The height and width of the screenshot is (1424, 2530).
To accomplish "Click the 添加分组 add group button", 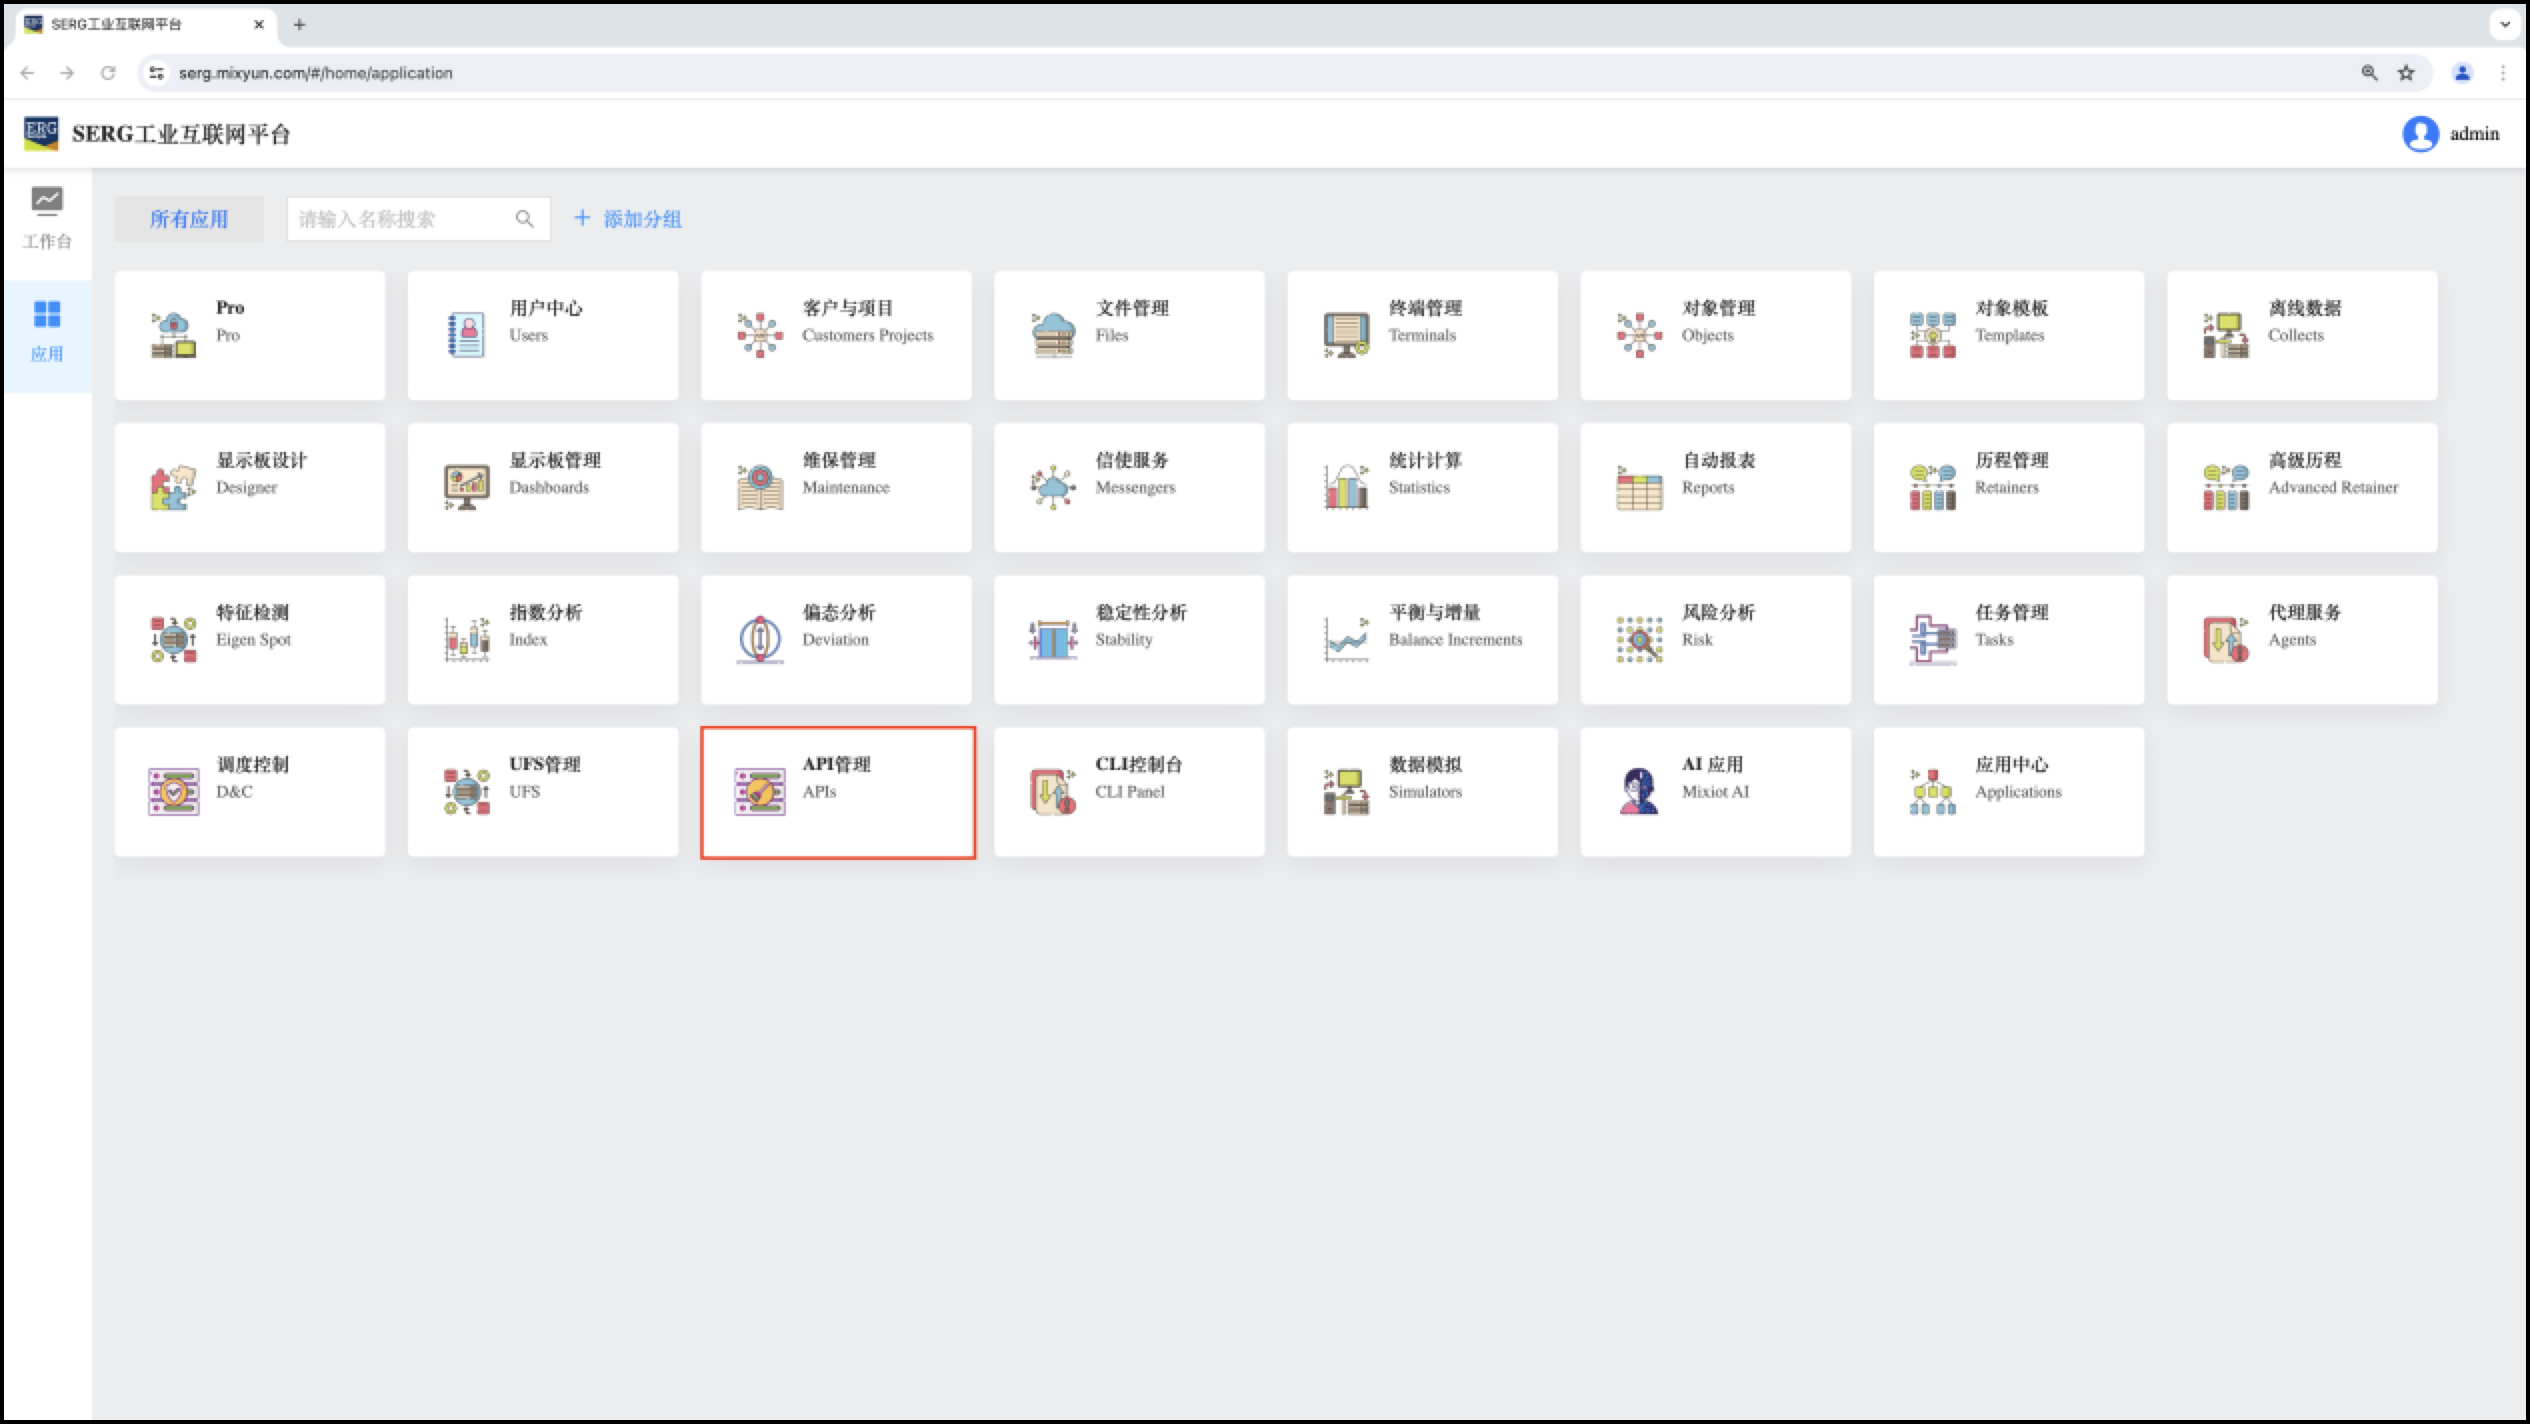I will (628, 219).
